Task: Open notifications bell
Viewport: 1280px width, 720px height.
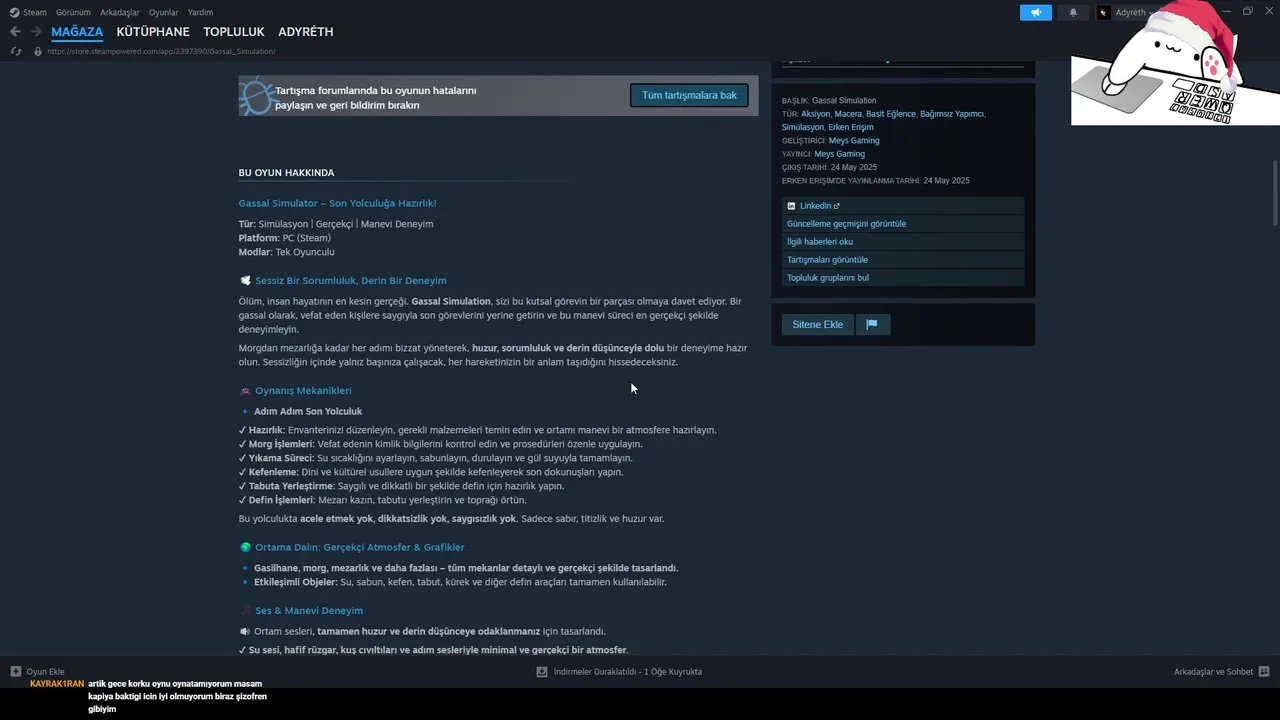Action: (1073, 13)
